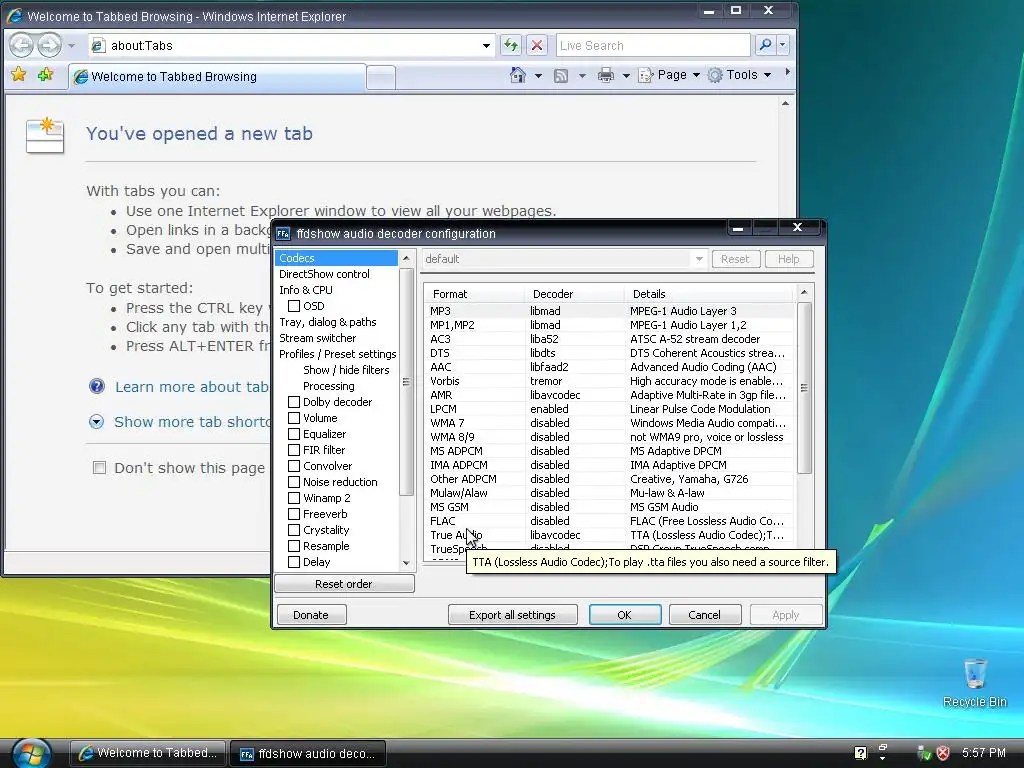Toggle the Volume filter checkbox
The width and height of the screenshot is (1024, 768).
click(294, 418)
